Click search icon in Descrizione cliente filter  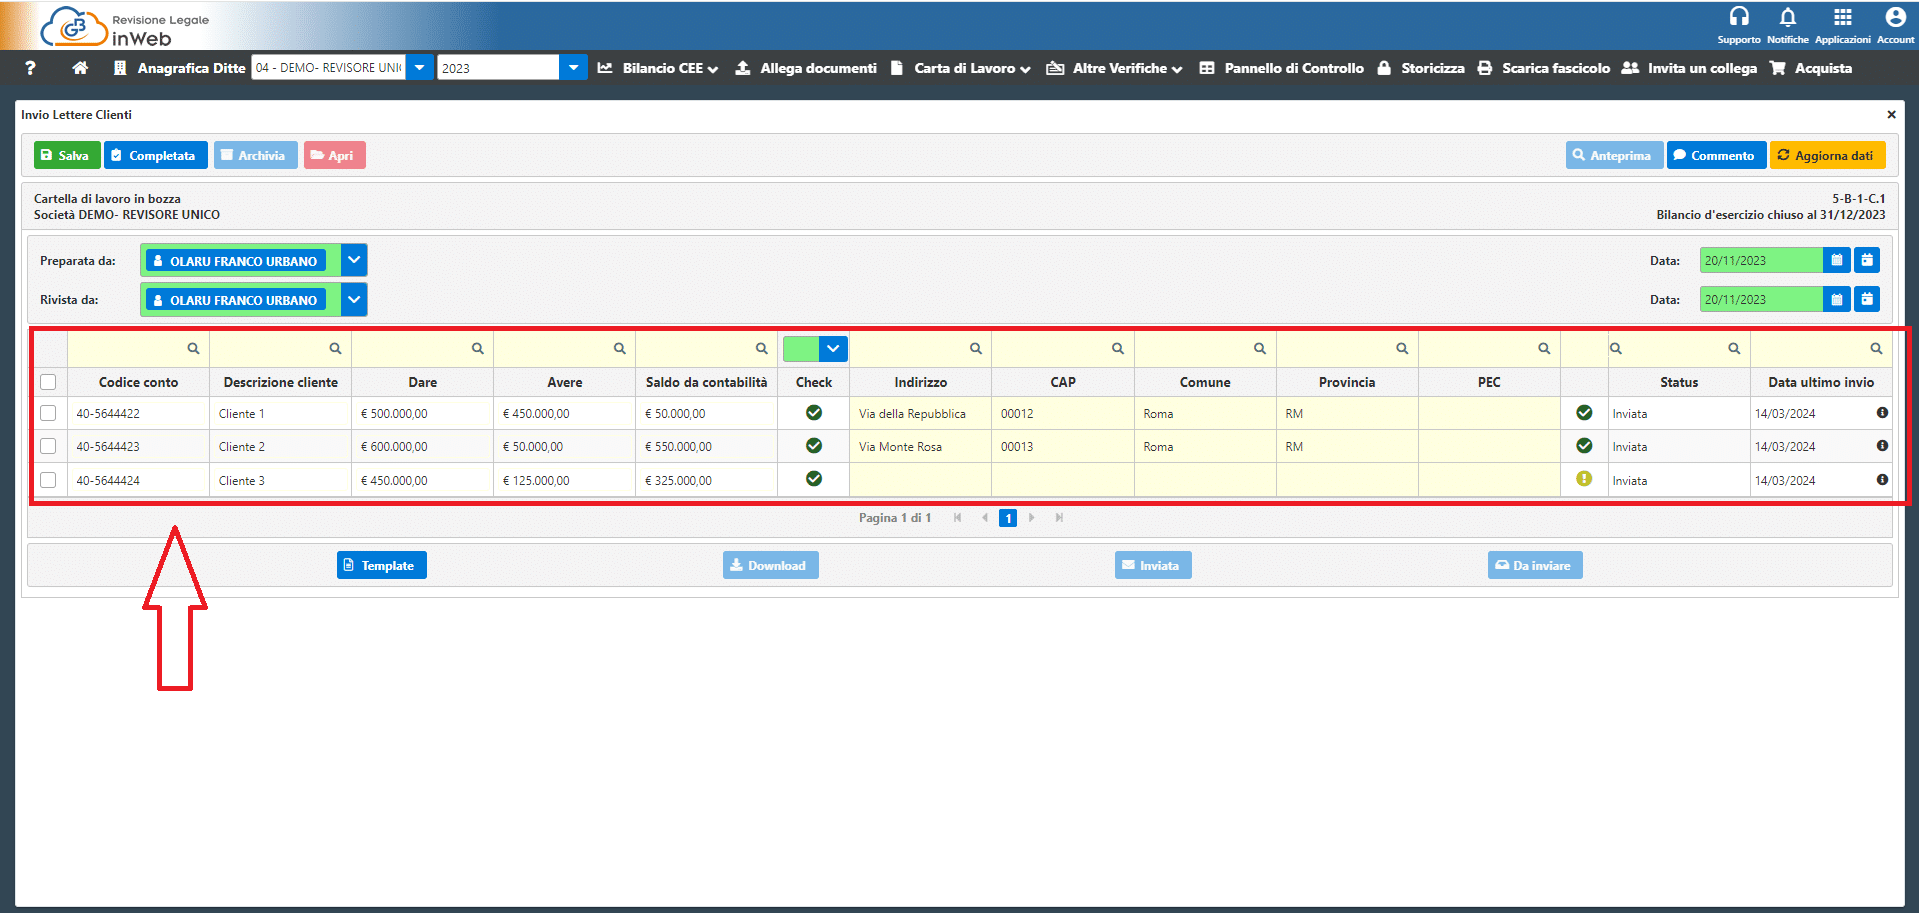tap(335, 349)
